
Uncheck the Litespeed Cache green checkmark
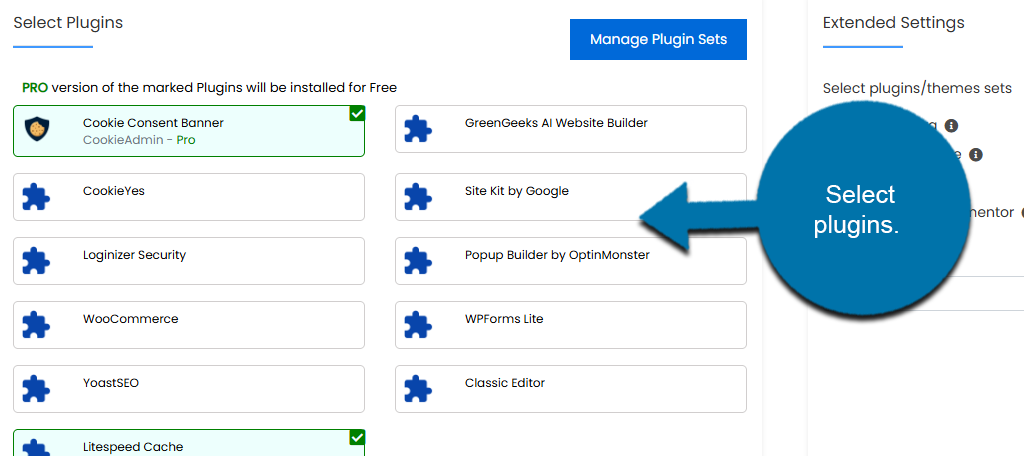[x=357, y=438]
